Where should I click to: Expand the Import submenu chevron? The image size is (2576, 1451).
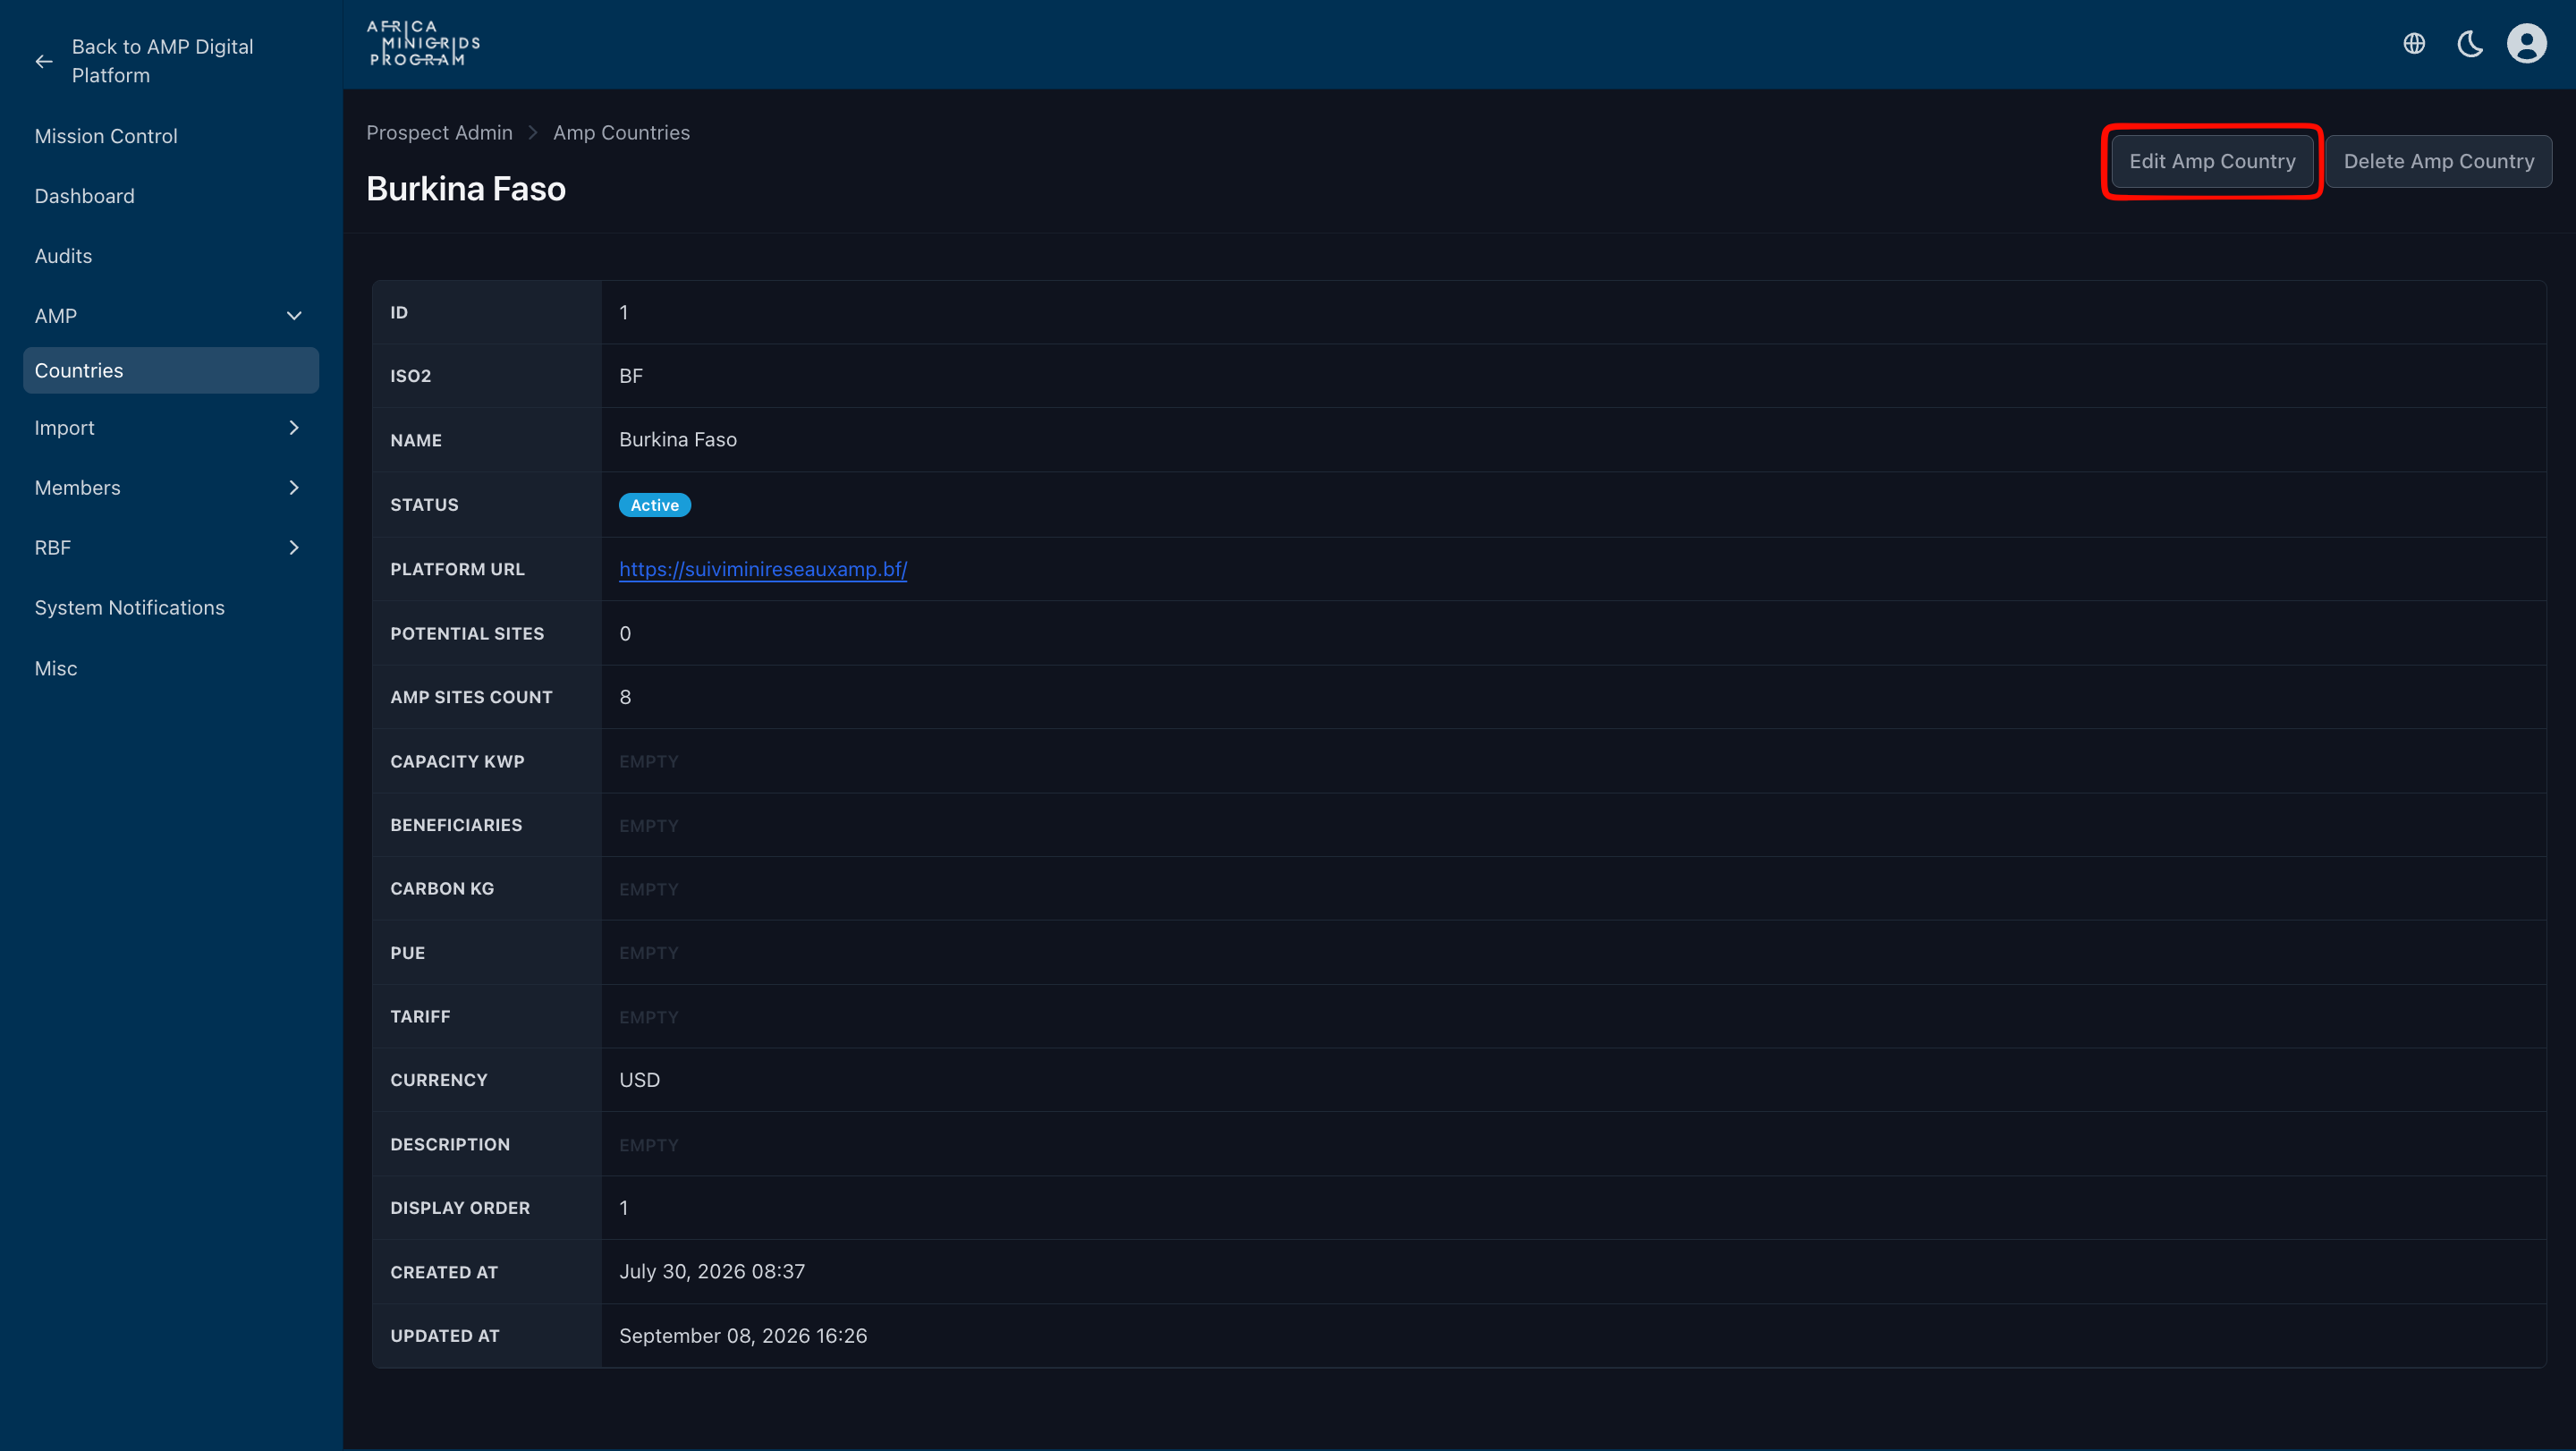[294, 428]
